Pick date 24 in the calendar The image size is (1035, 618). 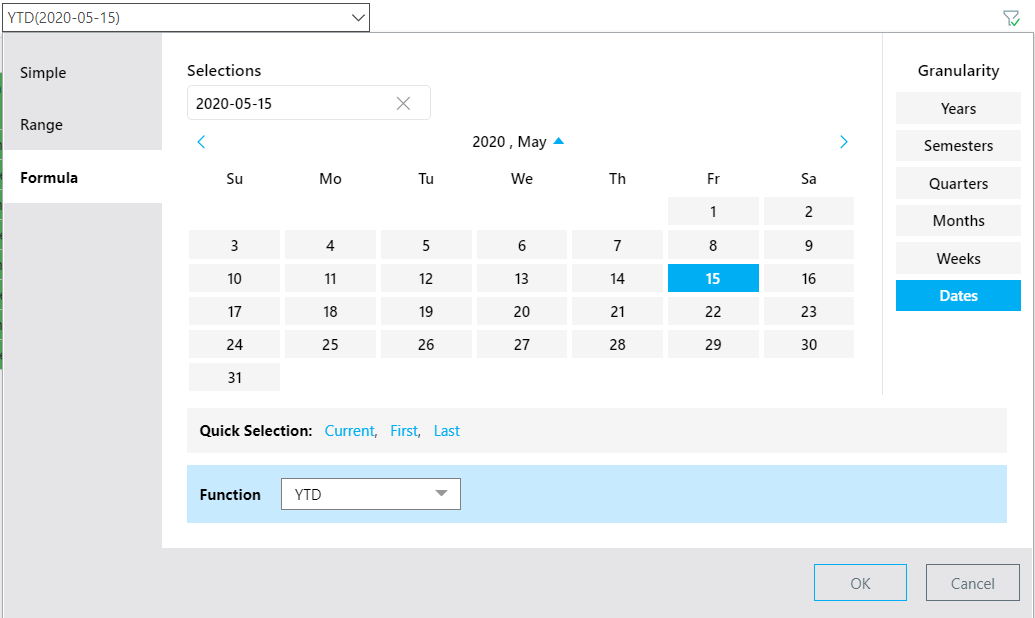(x=234, y=344)
